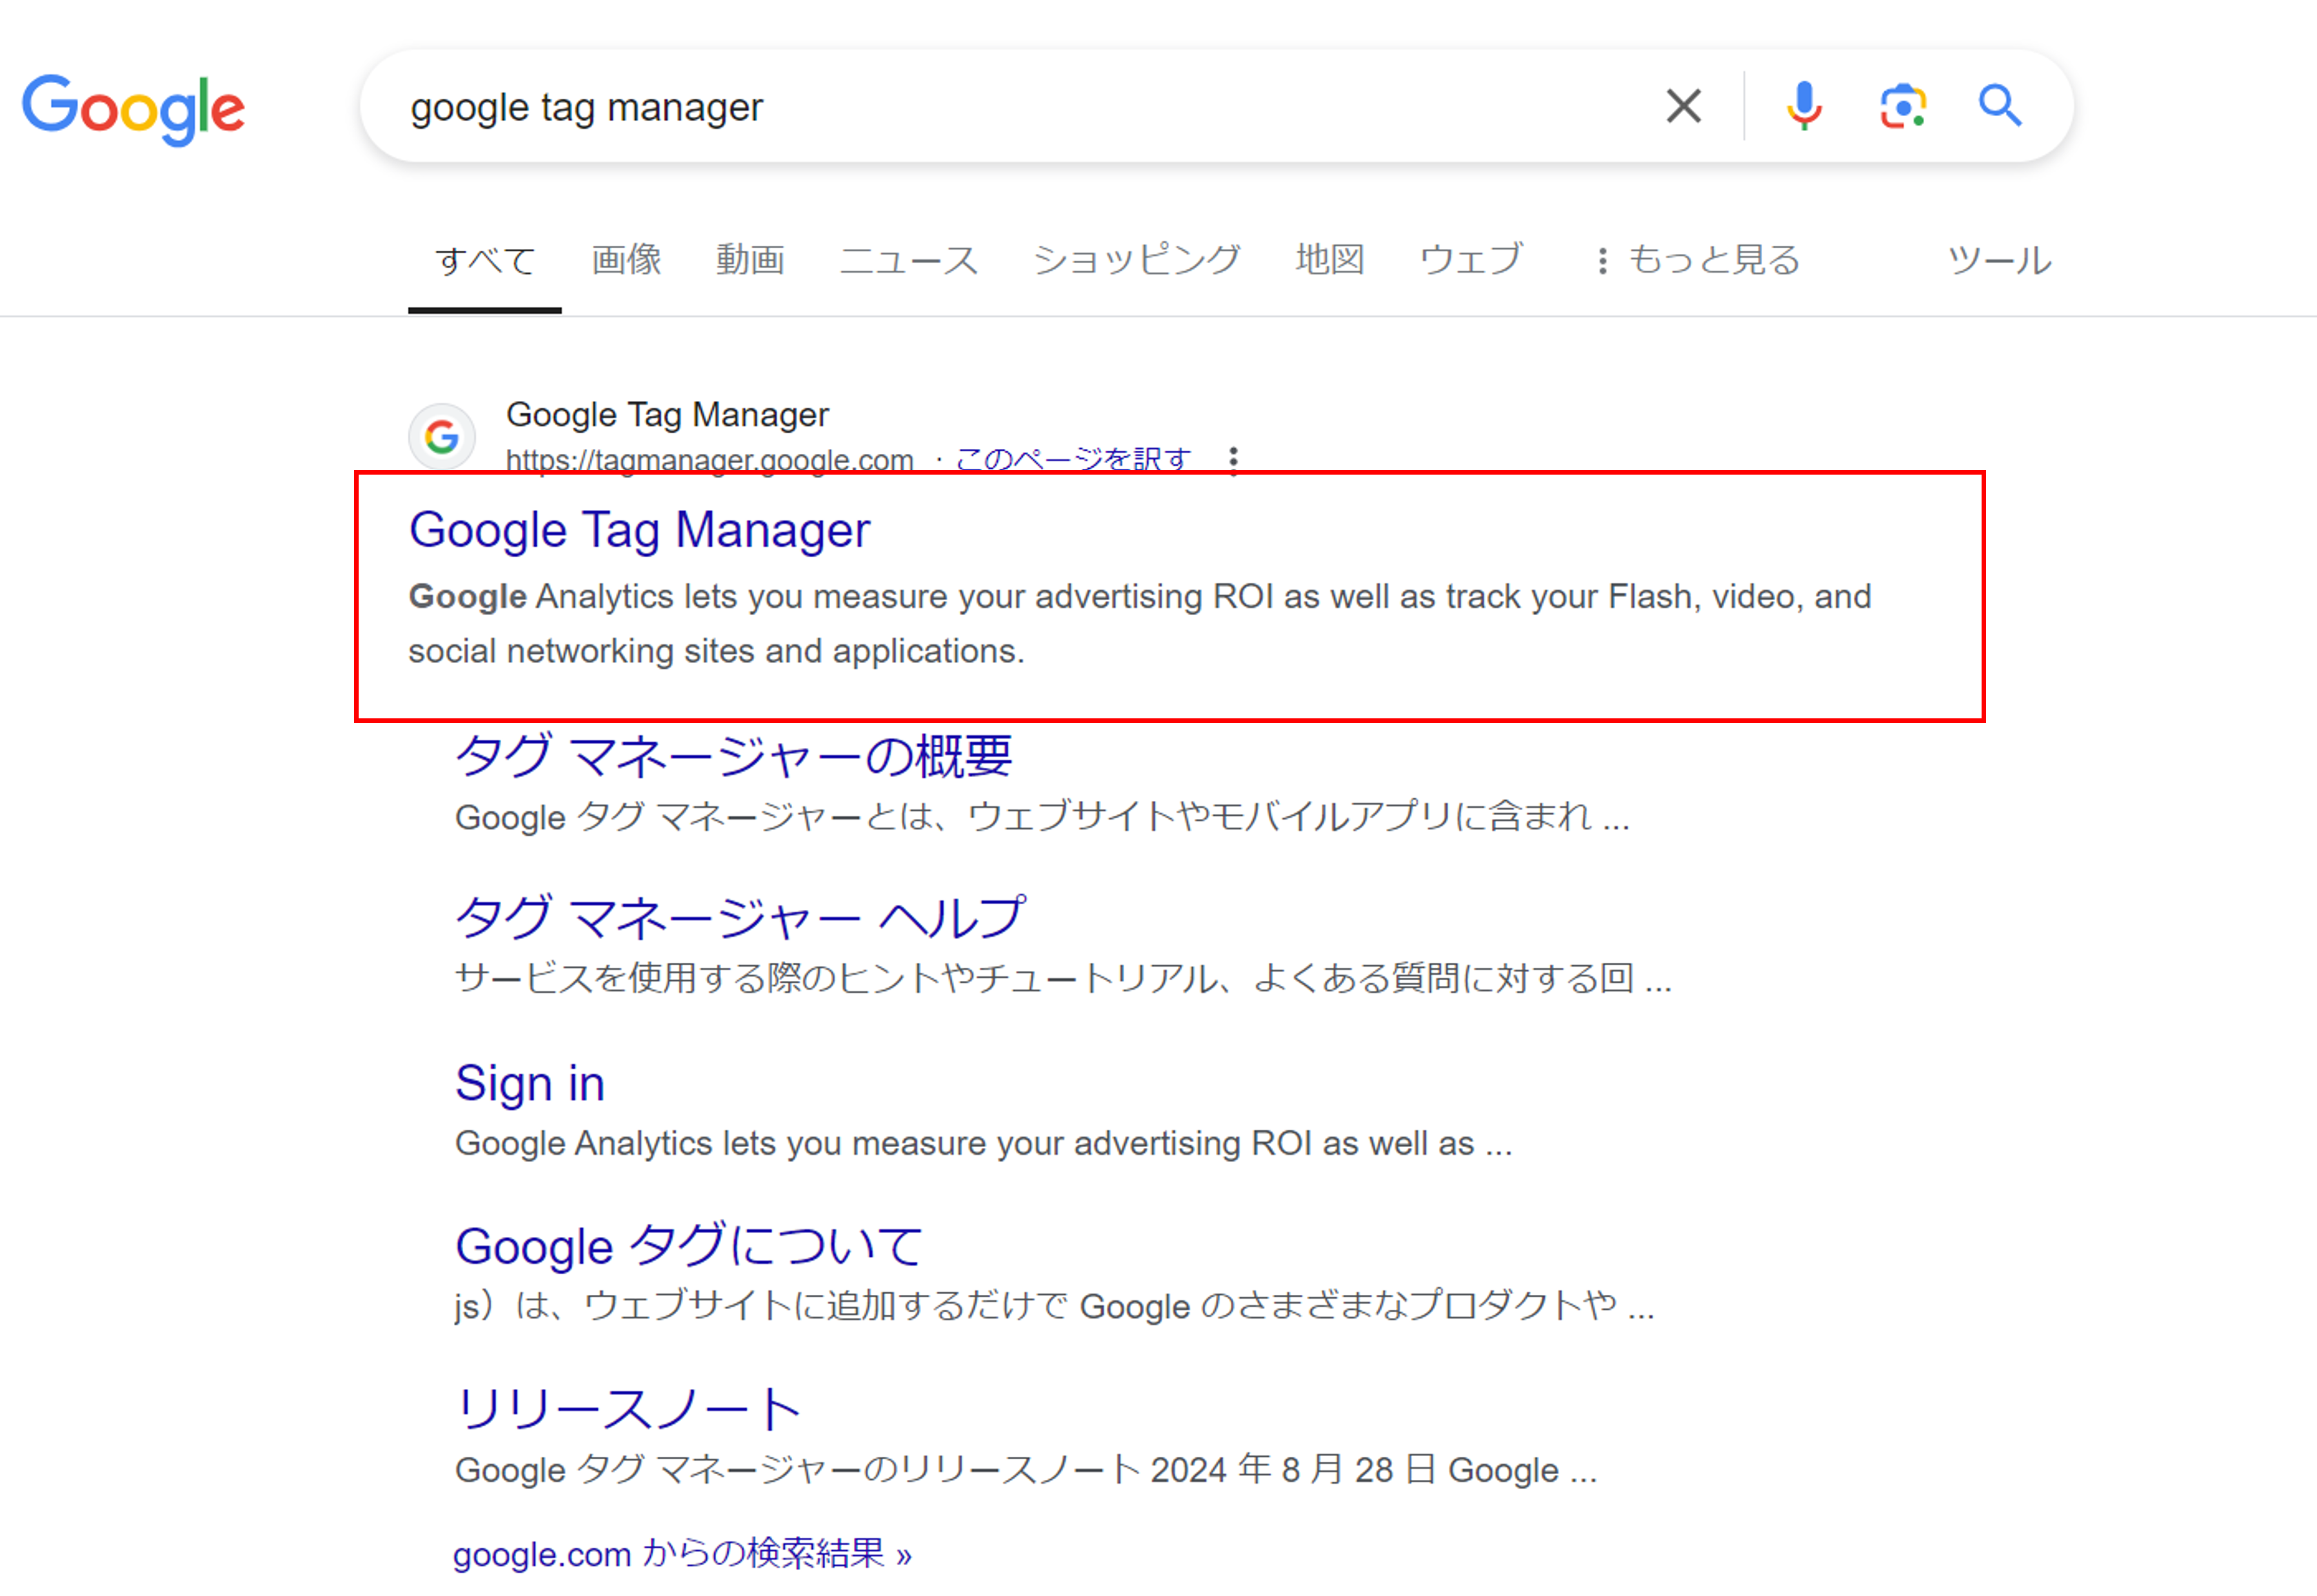Click the このページを訳す link
The image size is (2317, 1596).
coord(1073,459)
